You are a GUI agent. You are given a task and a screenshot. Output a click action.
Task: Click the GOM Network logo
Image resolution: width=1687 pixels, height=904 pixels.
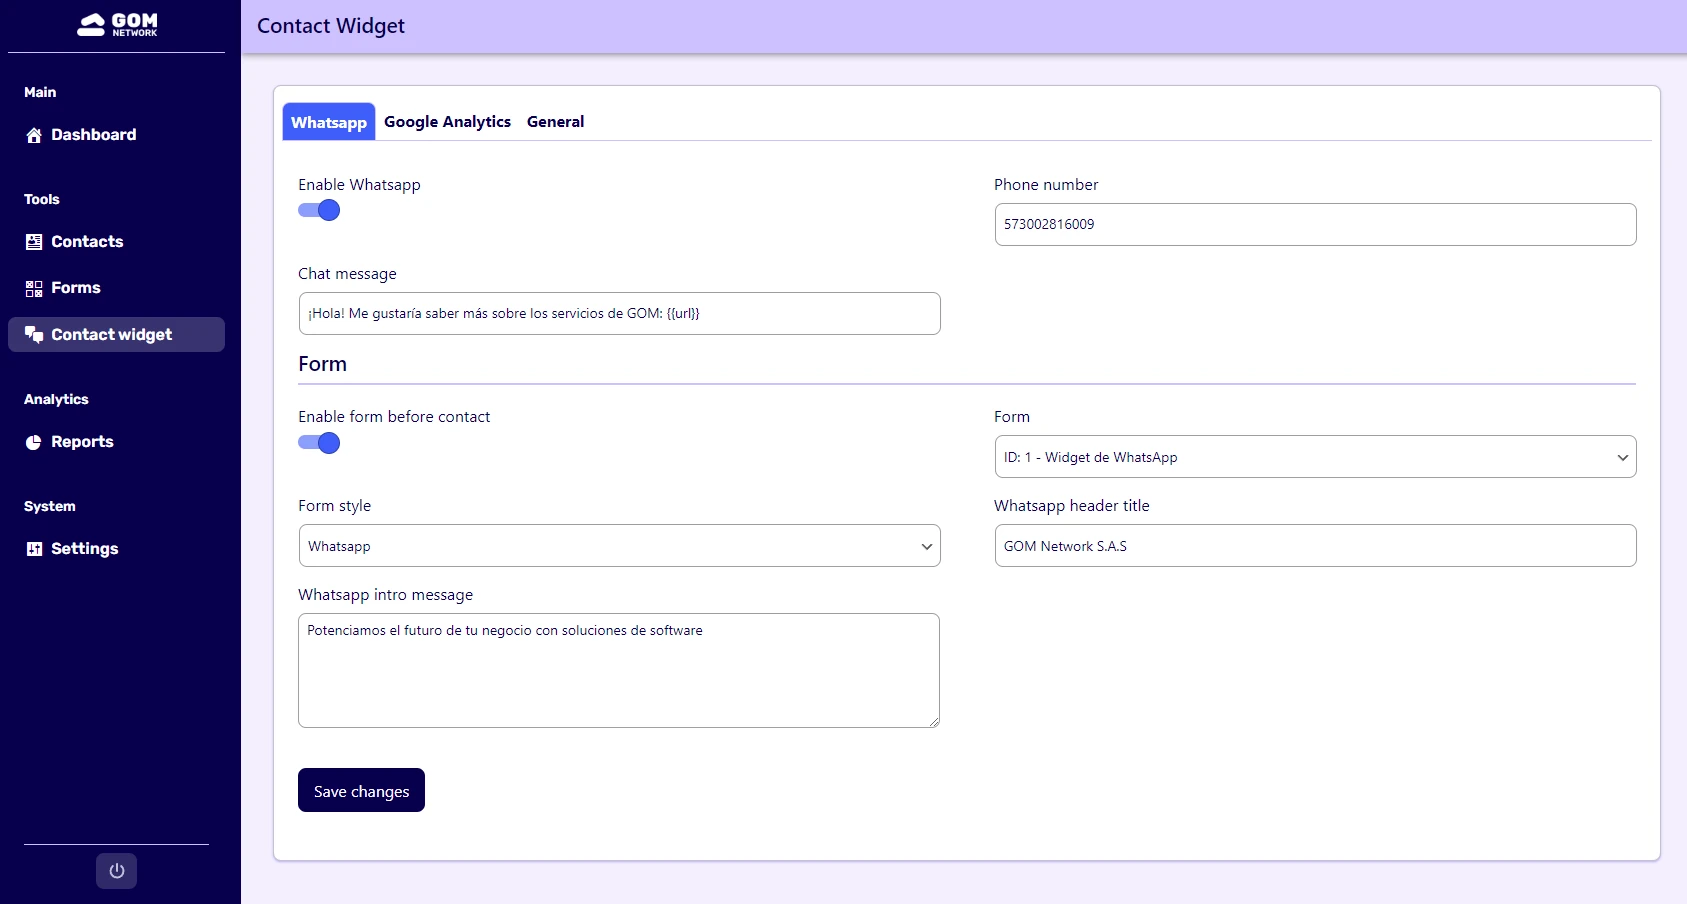pos(116,25)
